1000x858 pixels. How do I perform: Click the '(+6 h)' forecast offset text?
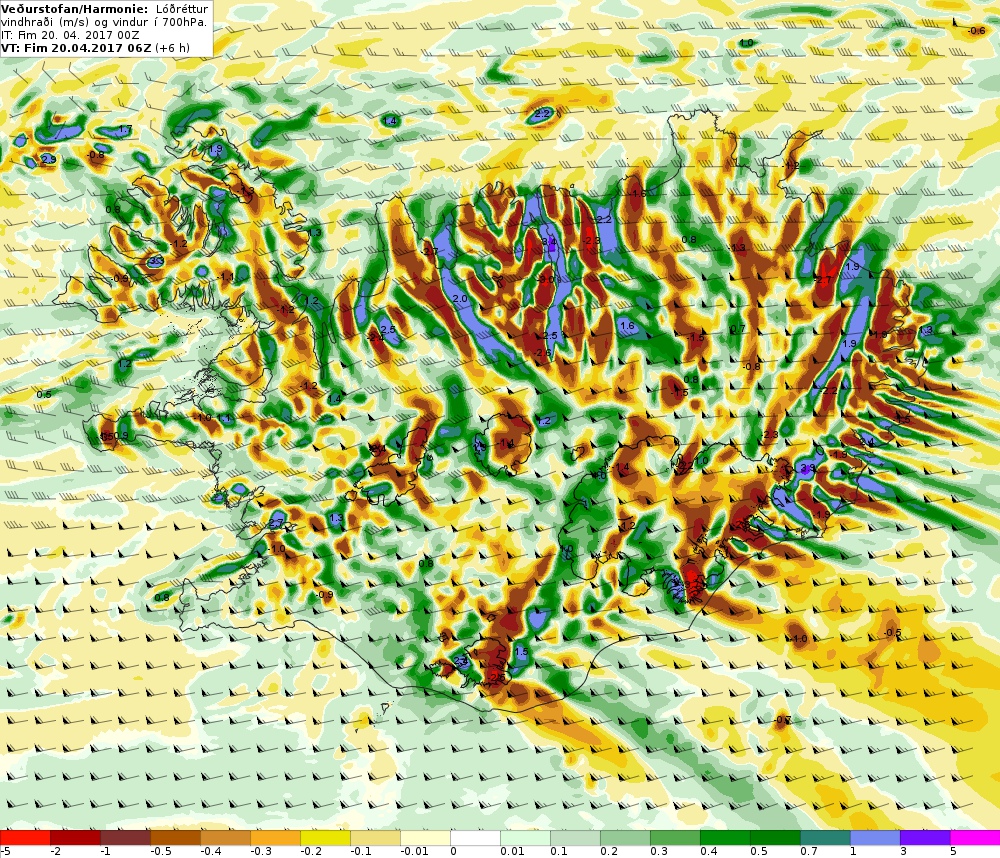click(x=172, y=47)
